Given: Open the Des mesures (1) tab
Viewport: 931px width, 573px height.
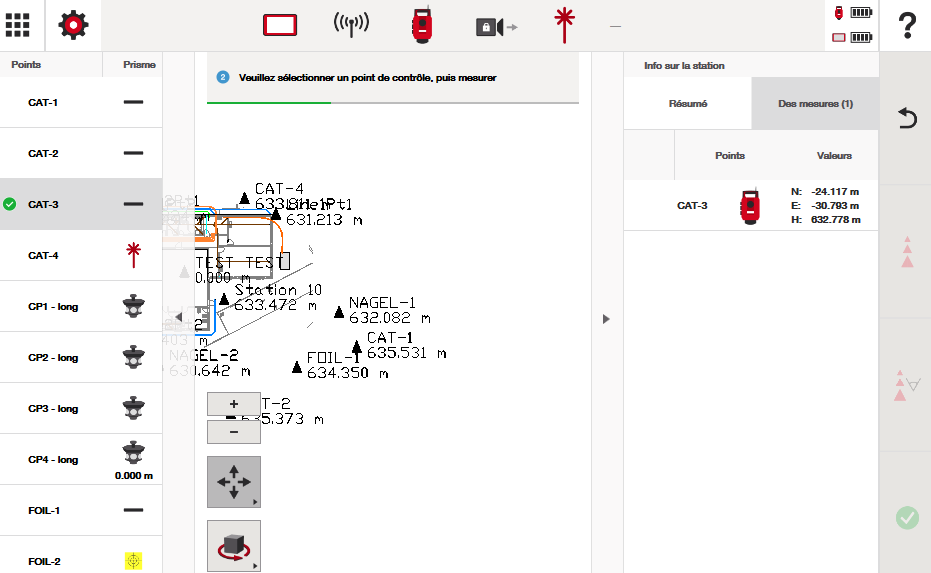Looking at the screenshot, I should point(815,103).
